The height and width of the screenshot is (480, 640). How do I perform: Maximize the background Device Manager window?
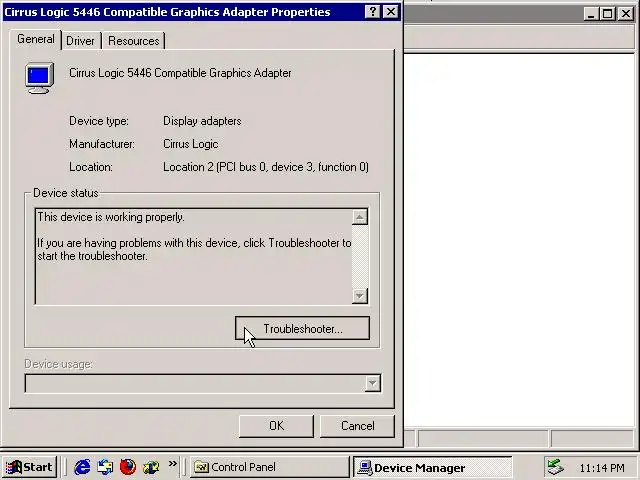click(607, 14)
